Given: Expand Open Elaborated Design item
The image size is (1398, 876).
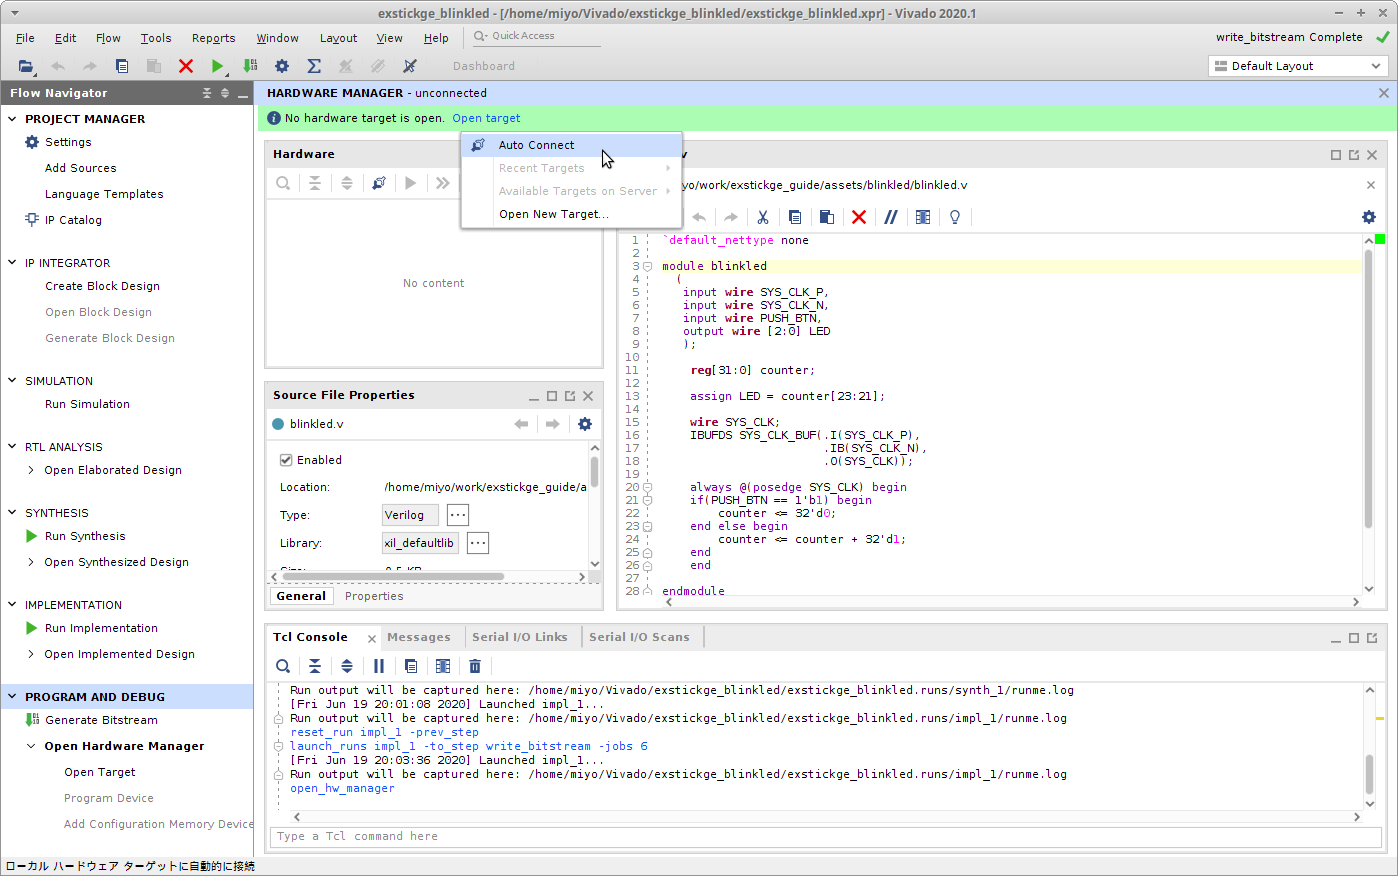Looking at the screenshot, I should [x=31, y=470].
